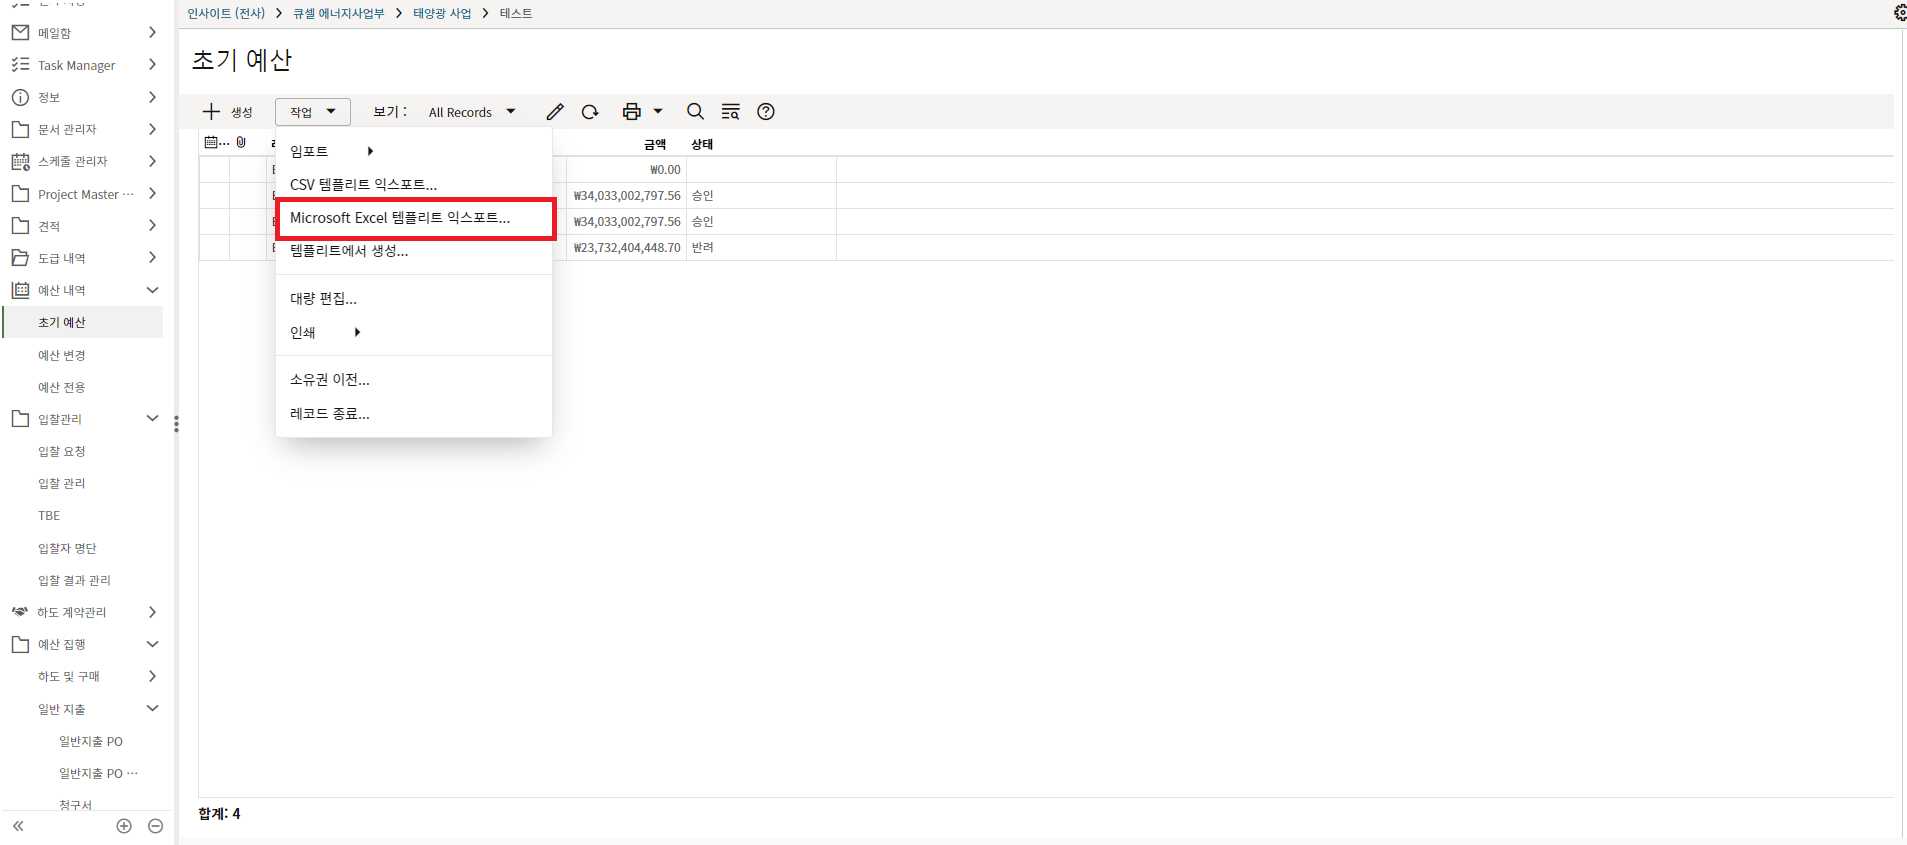Viewport: 1907px width, 845px height.
Task: Click the find-on-page list search icon
Action: 730,112
